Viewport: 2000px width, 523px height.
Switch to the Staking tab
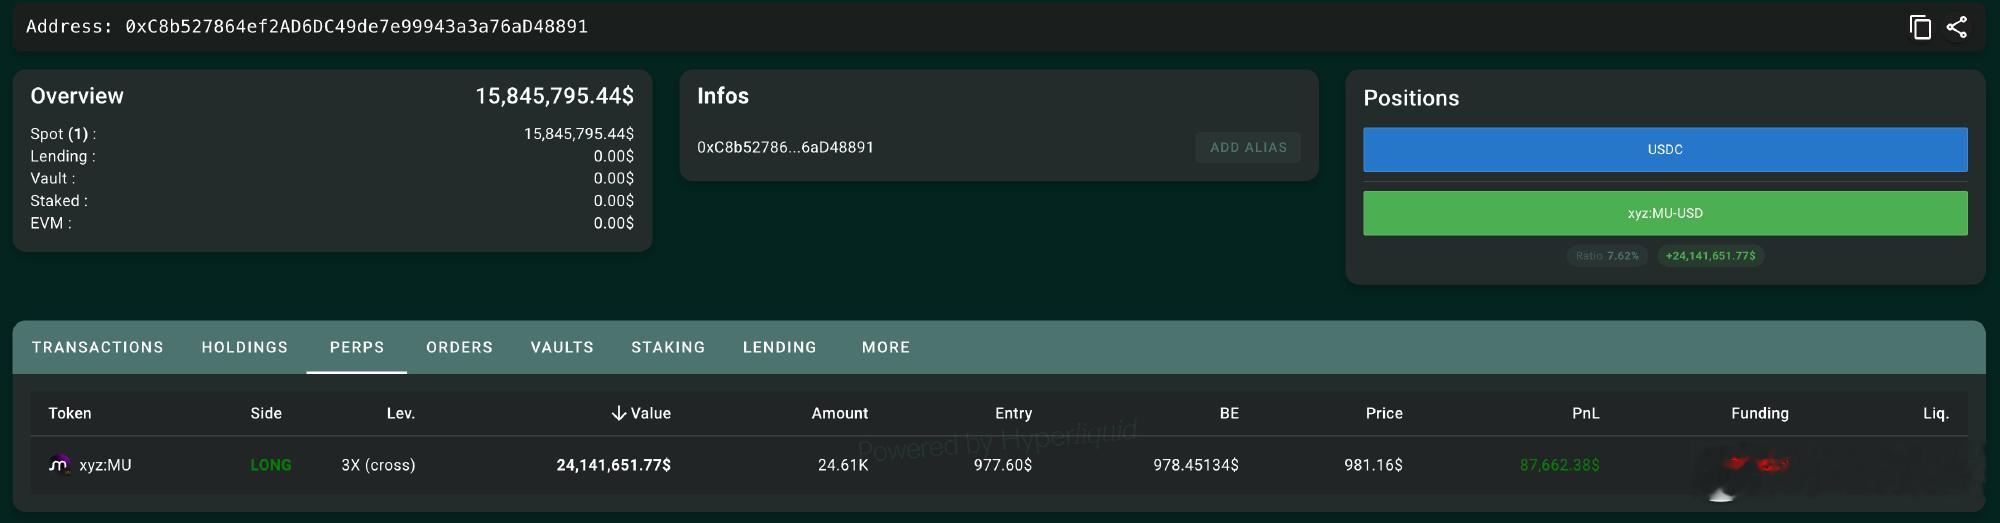668,347
